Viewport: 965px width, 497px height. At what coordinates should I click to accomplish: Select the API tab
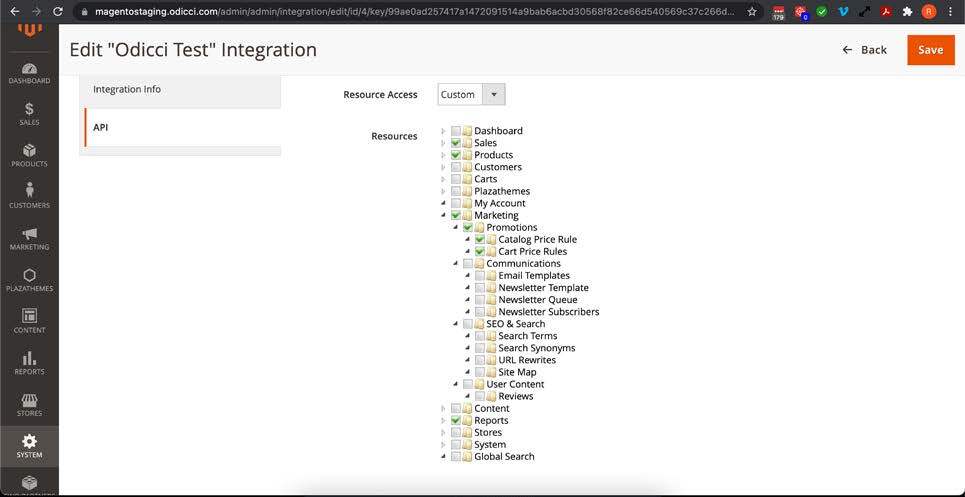click(180, 128)
